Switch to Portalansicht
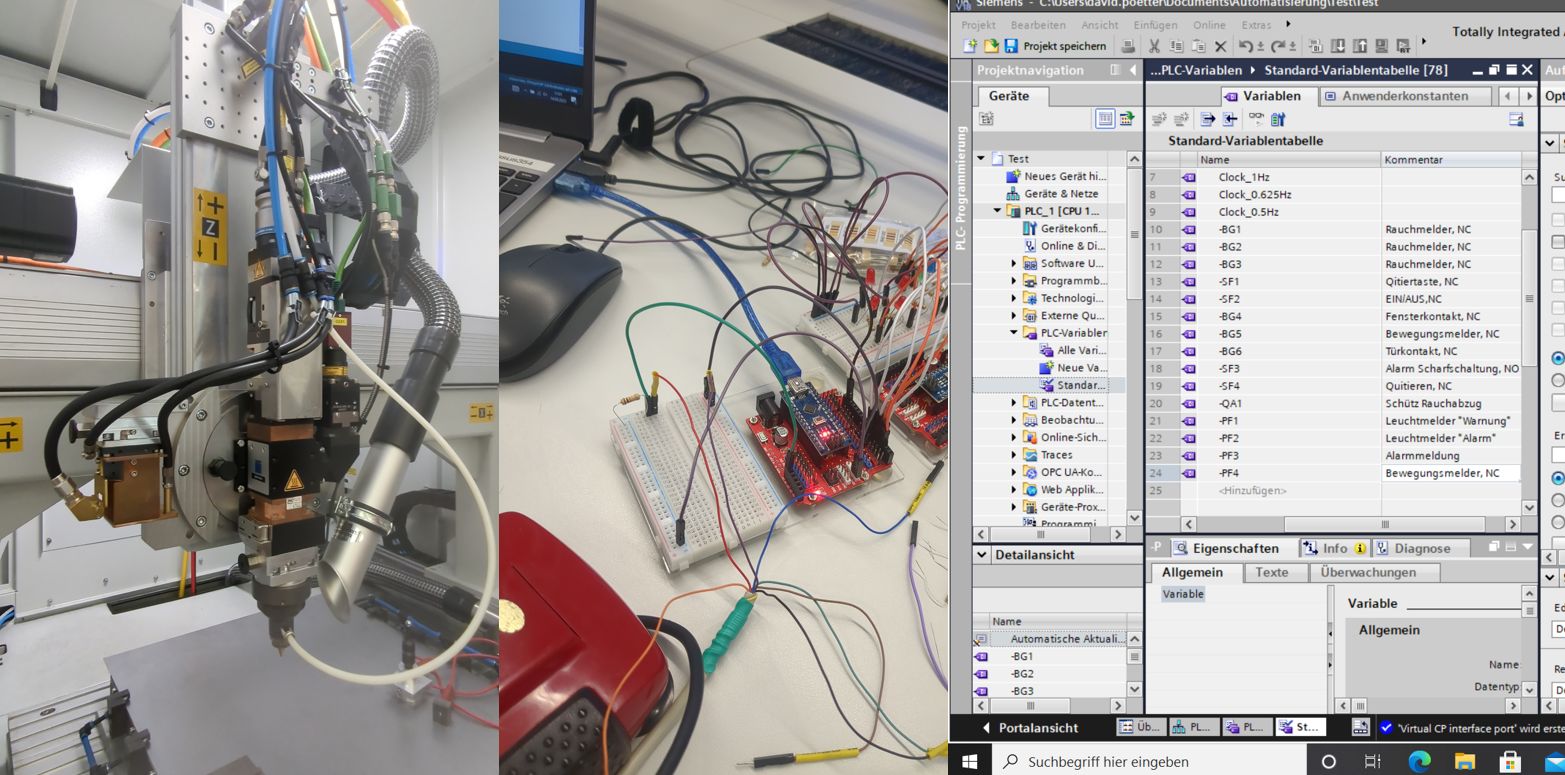The width and height of the screenshot is (1565, 775). (1030, 728)
